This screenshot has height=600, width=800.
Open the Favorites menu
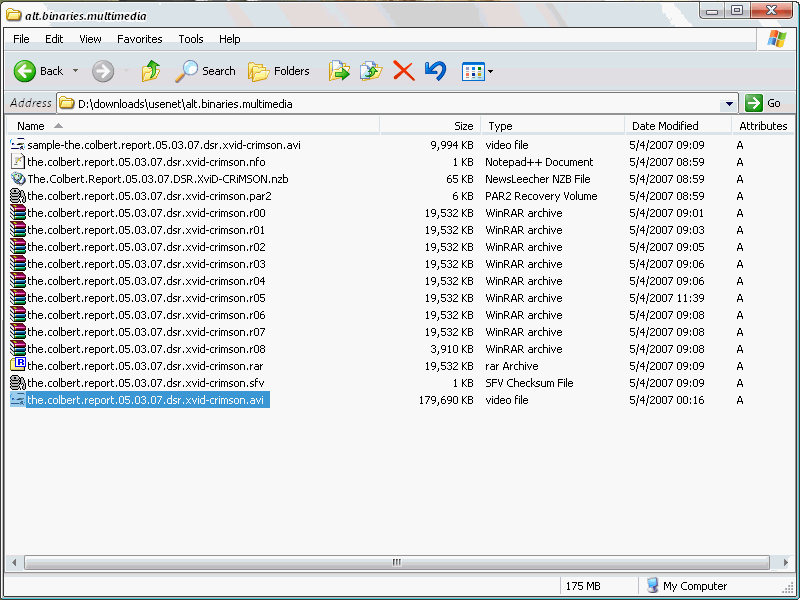click(140, 39)
